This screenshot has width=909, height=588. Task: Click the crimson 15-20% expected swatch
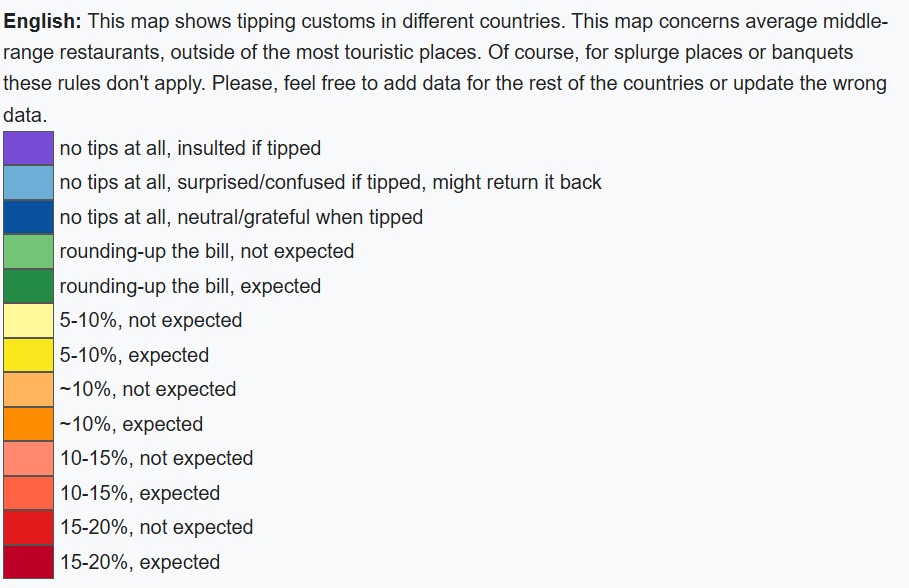[28, 562]
